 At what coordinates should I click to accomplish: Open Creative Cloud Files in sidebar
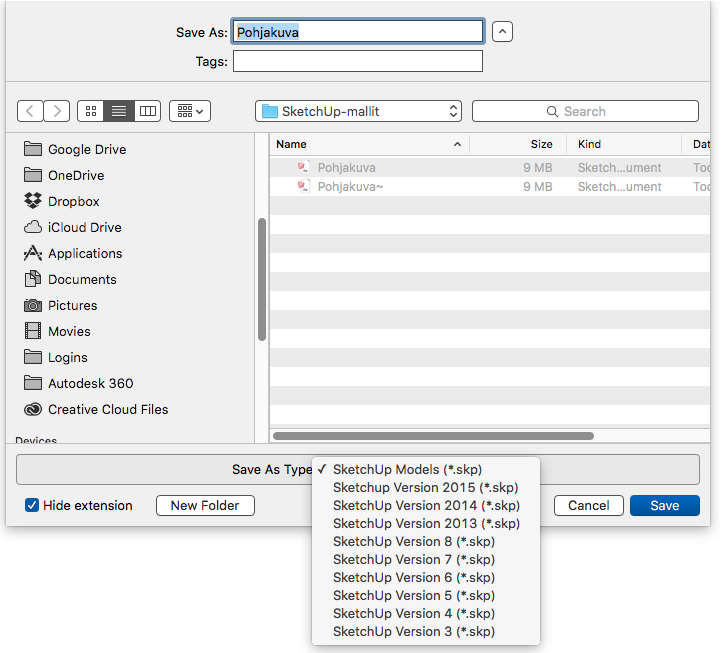pyautogui.click(x=96, y=409)
